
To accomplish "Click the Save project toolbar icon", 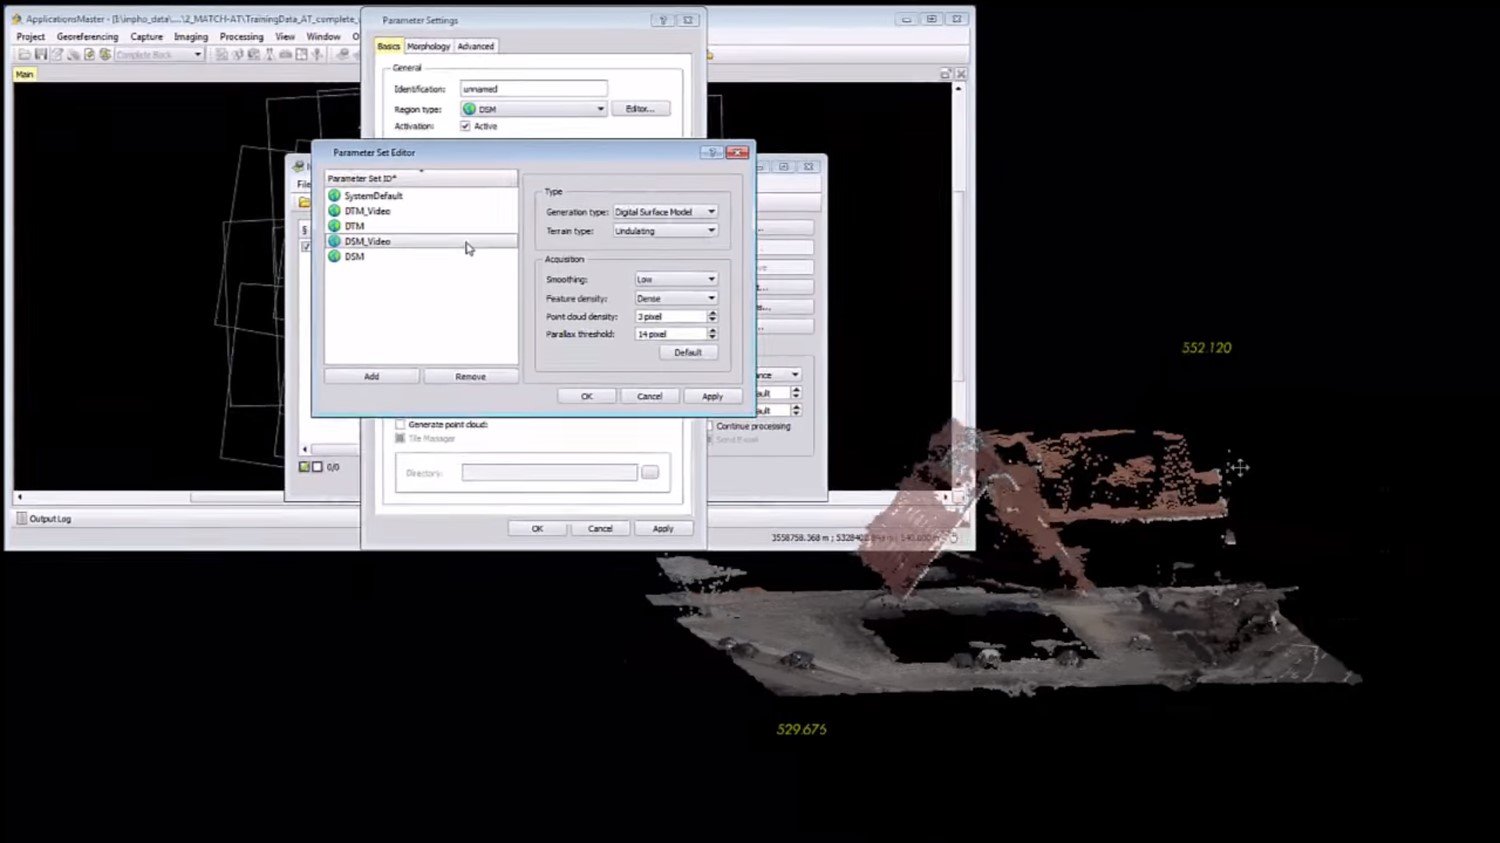I will tap(41, 54).
